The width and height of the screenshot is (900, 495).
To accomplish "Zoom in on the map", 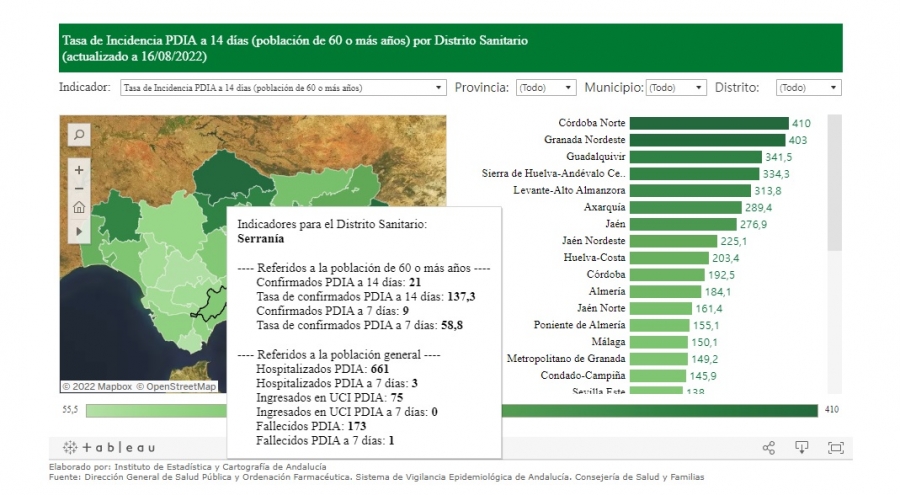I will [x=79, y=170].
